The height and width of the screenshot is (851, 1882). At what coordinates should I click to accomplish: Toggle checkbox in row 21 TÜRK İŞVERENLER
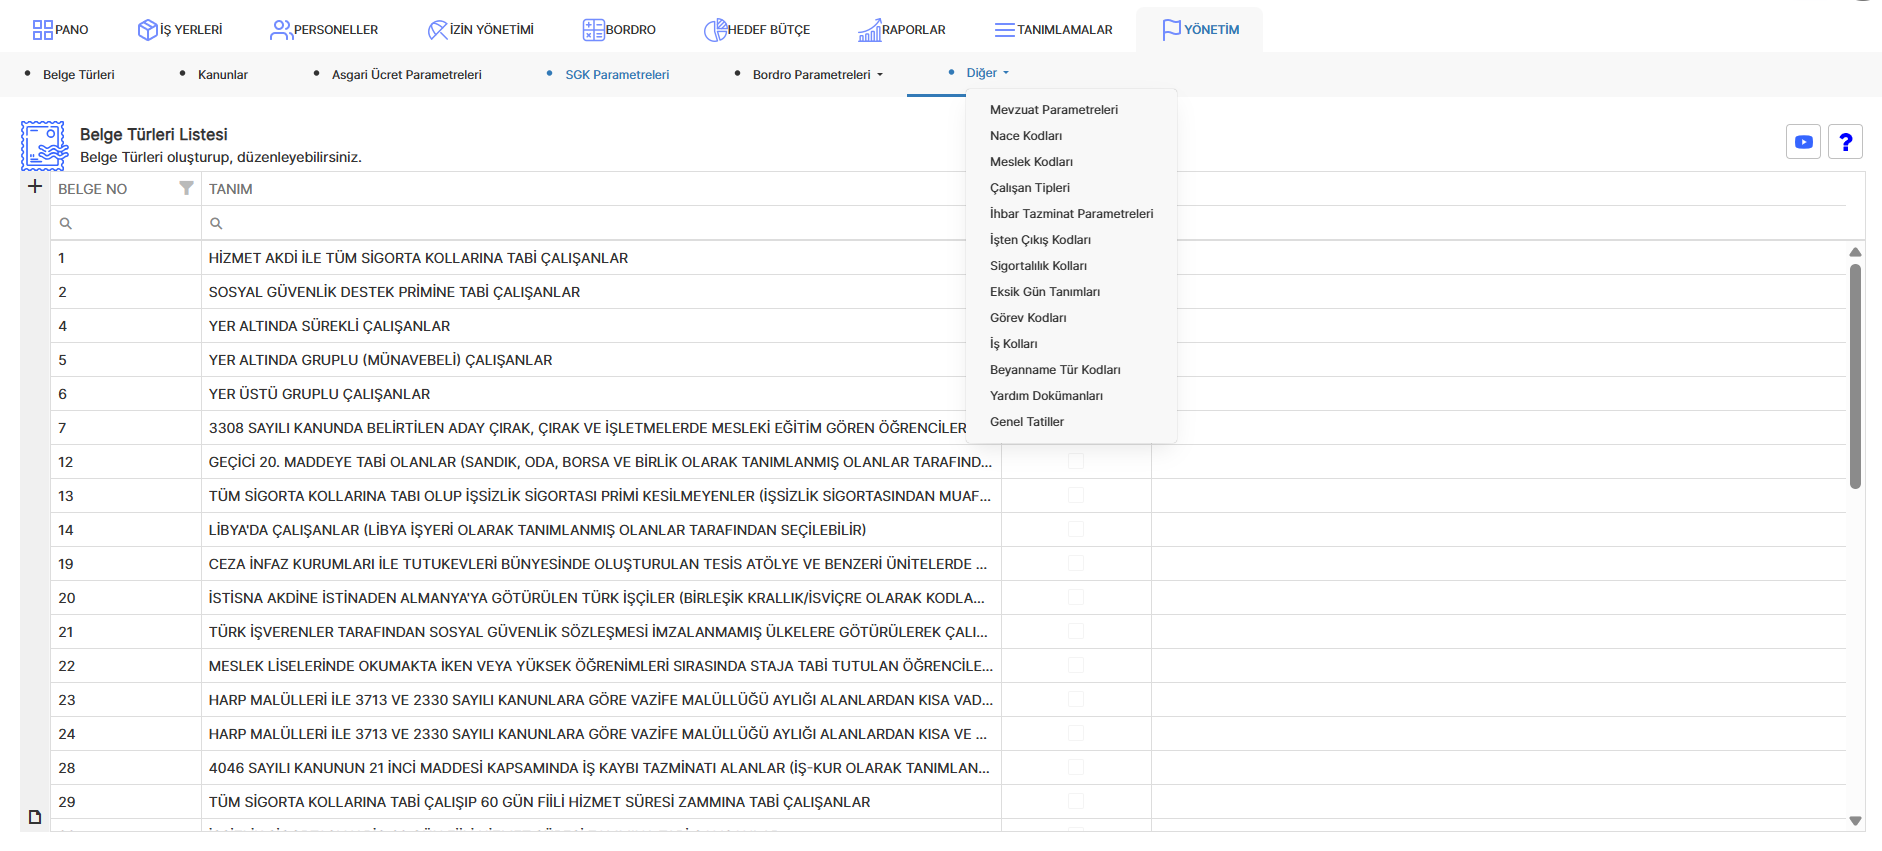(x=1076, y=631)
